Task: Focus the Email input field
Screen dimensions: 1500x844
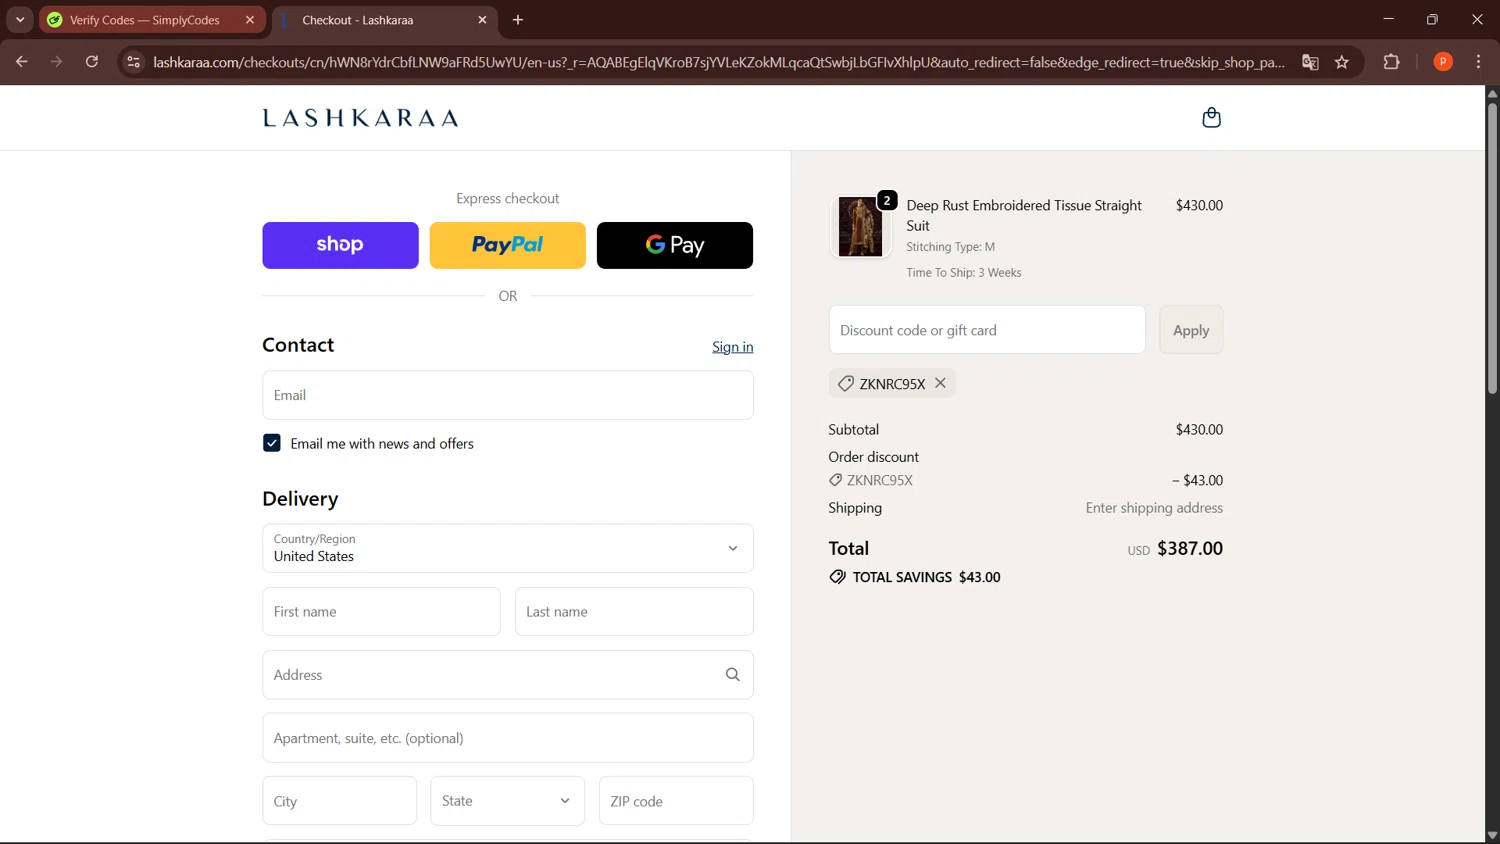Action: 508,395
